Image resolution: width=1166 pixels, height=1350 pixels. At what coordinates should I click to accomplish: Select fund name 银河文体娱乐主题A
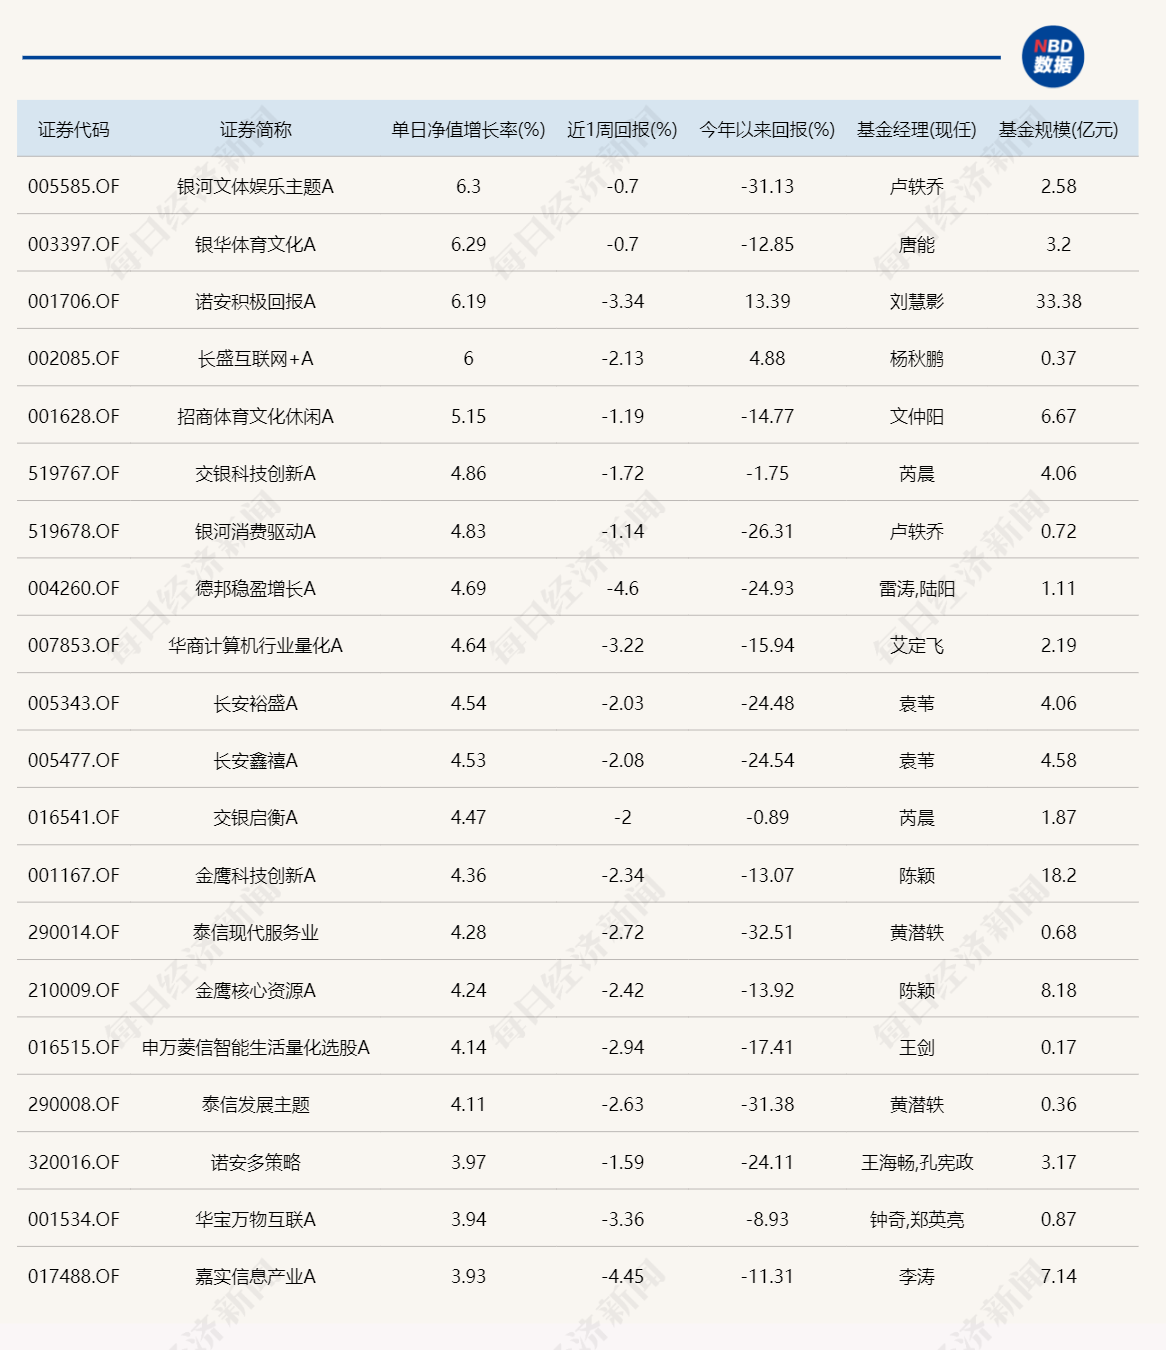(x=256, y=187)
